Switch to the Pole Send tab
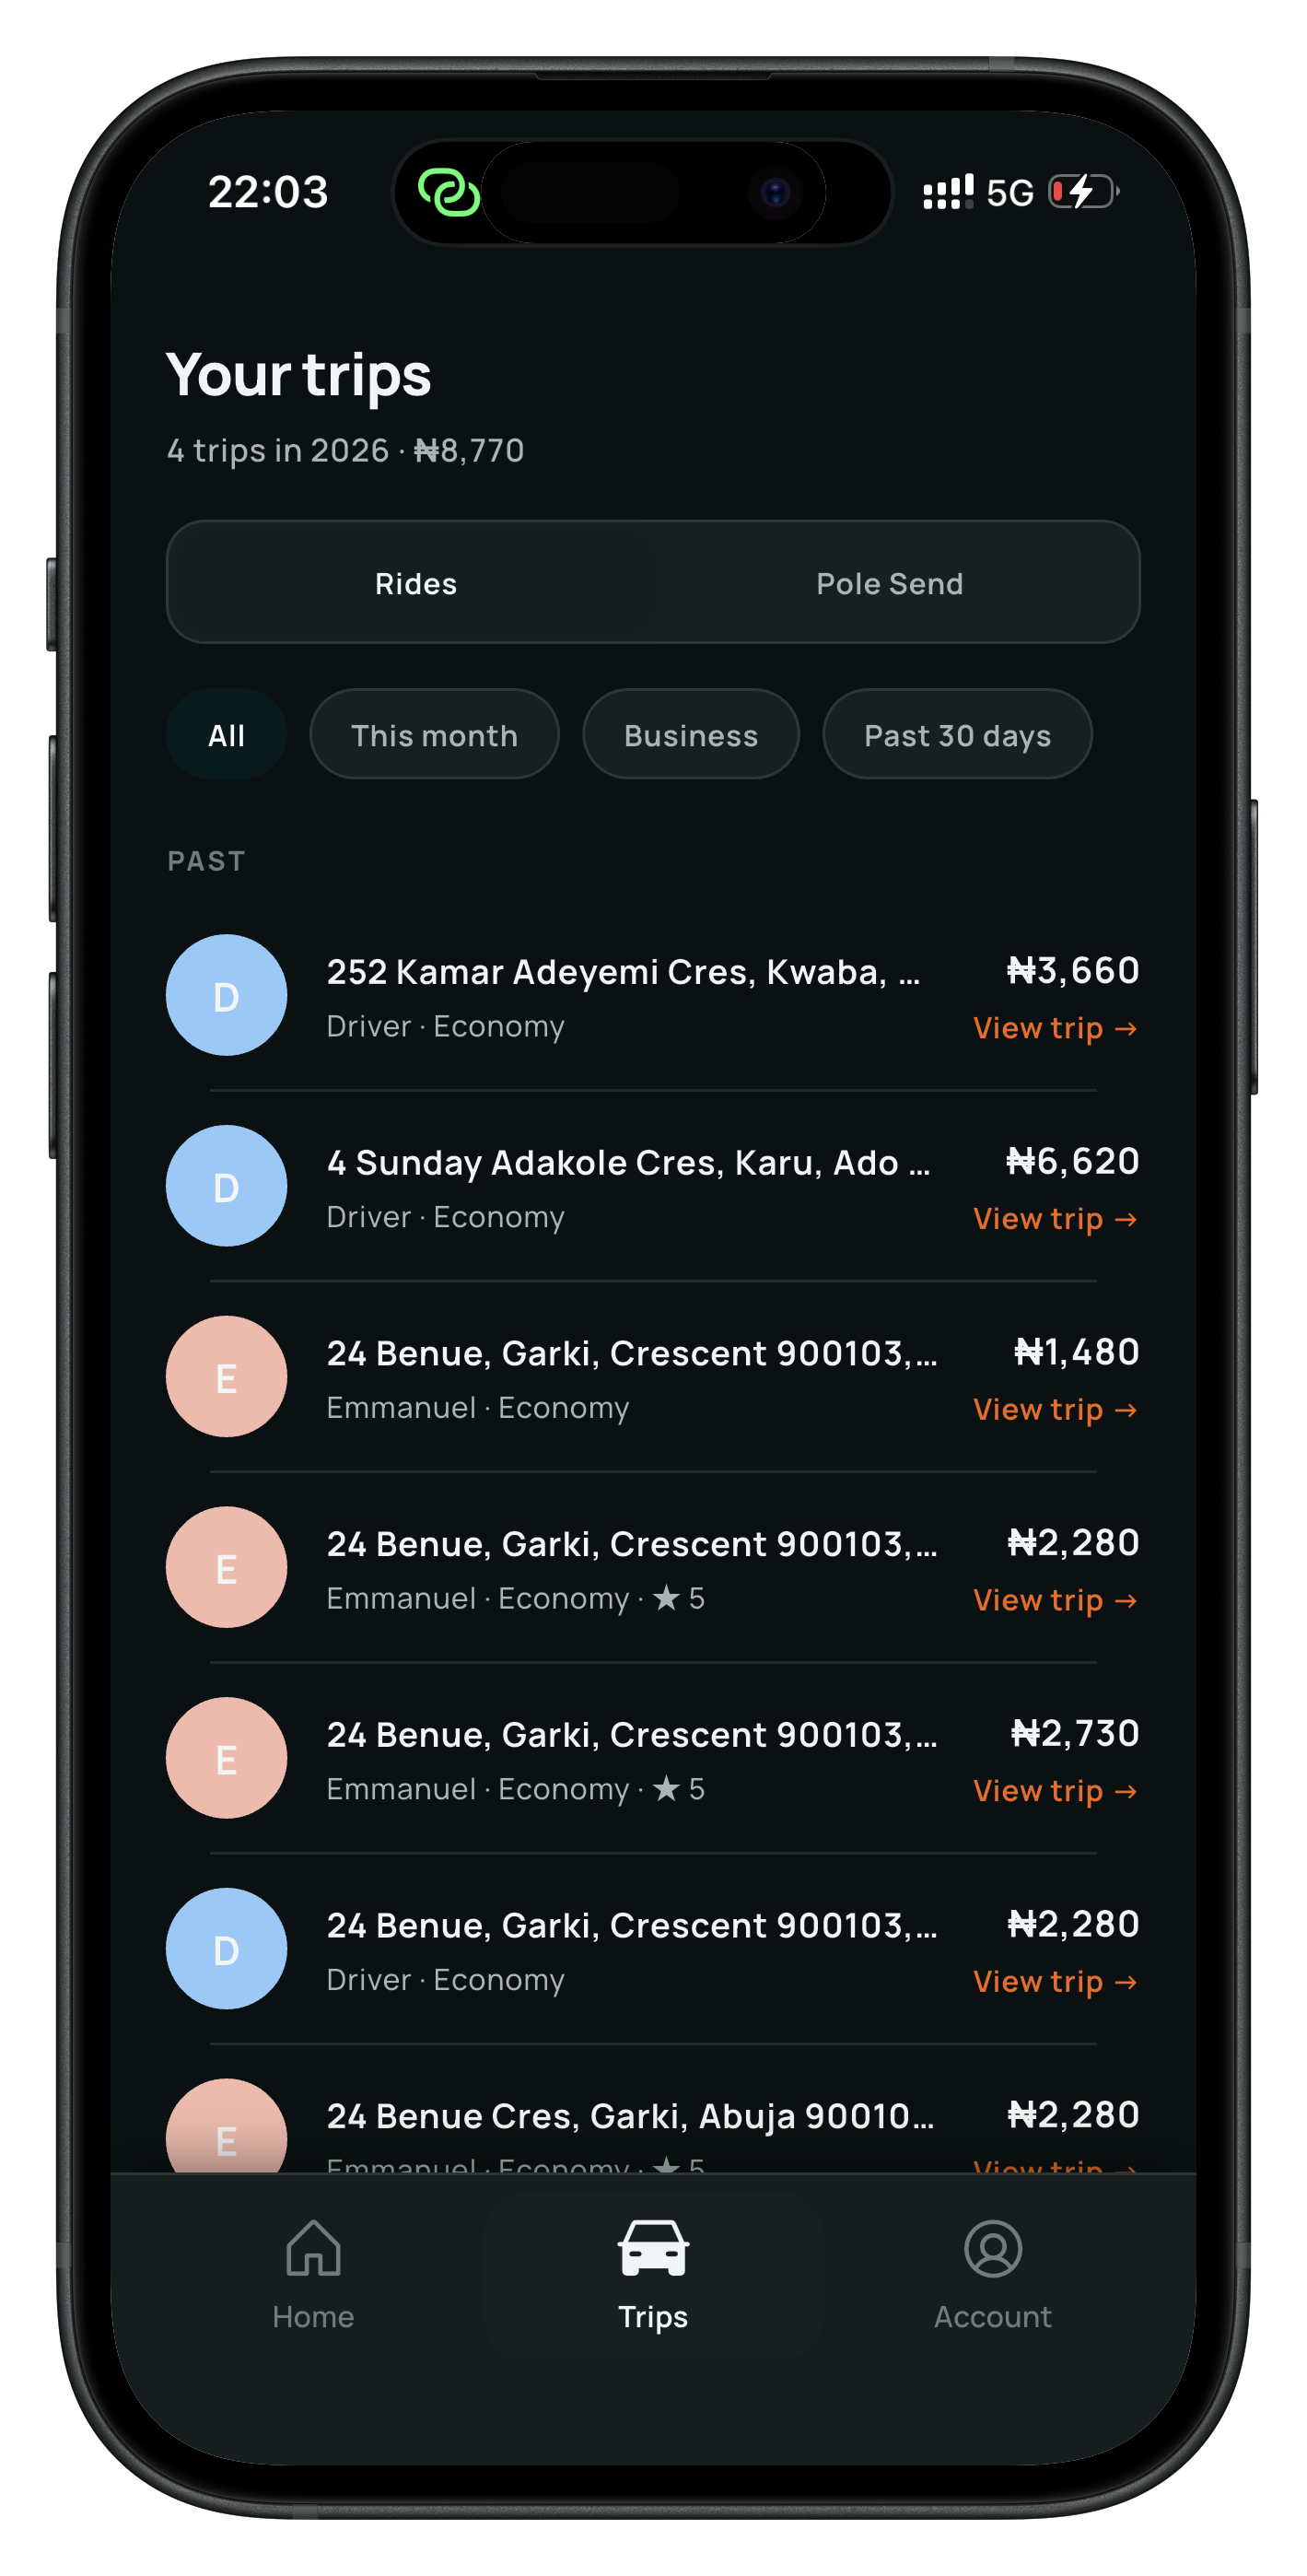 point(889,583)
